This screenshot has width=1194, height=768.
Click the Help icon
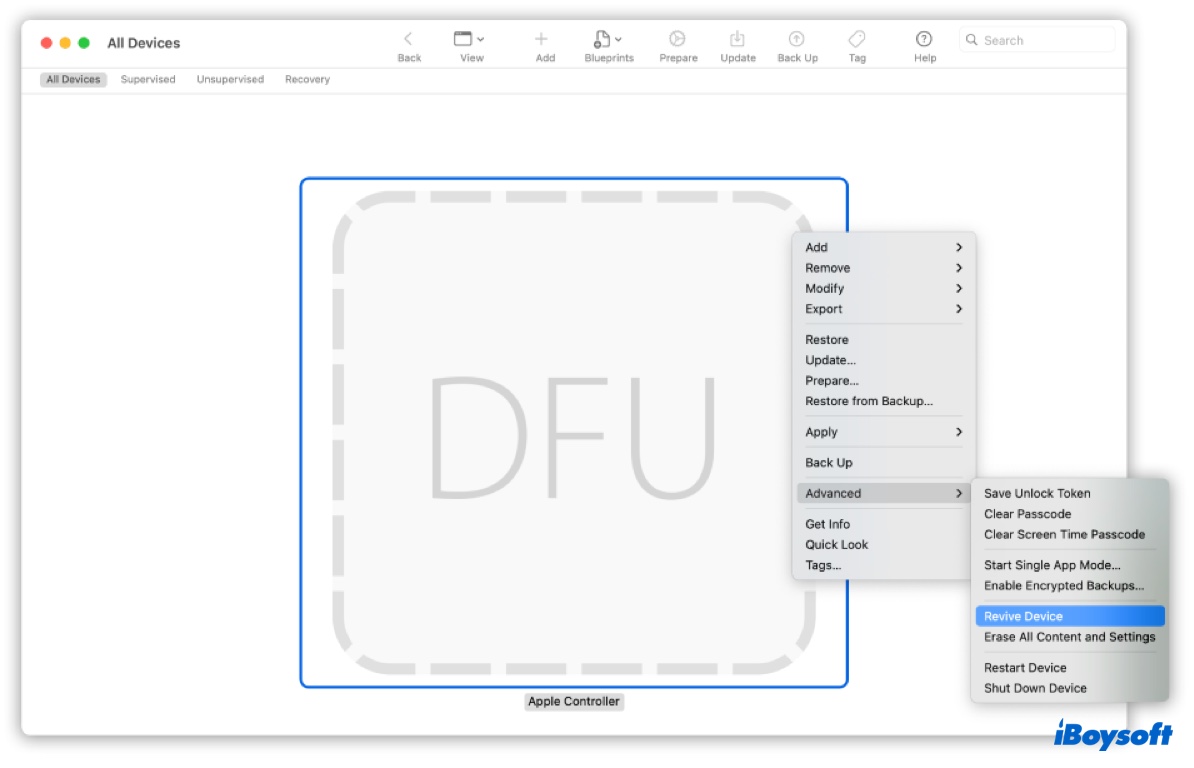click(923, 38)
